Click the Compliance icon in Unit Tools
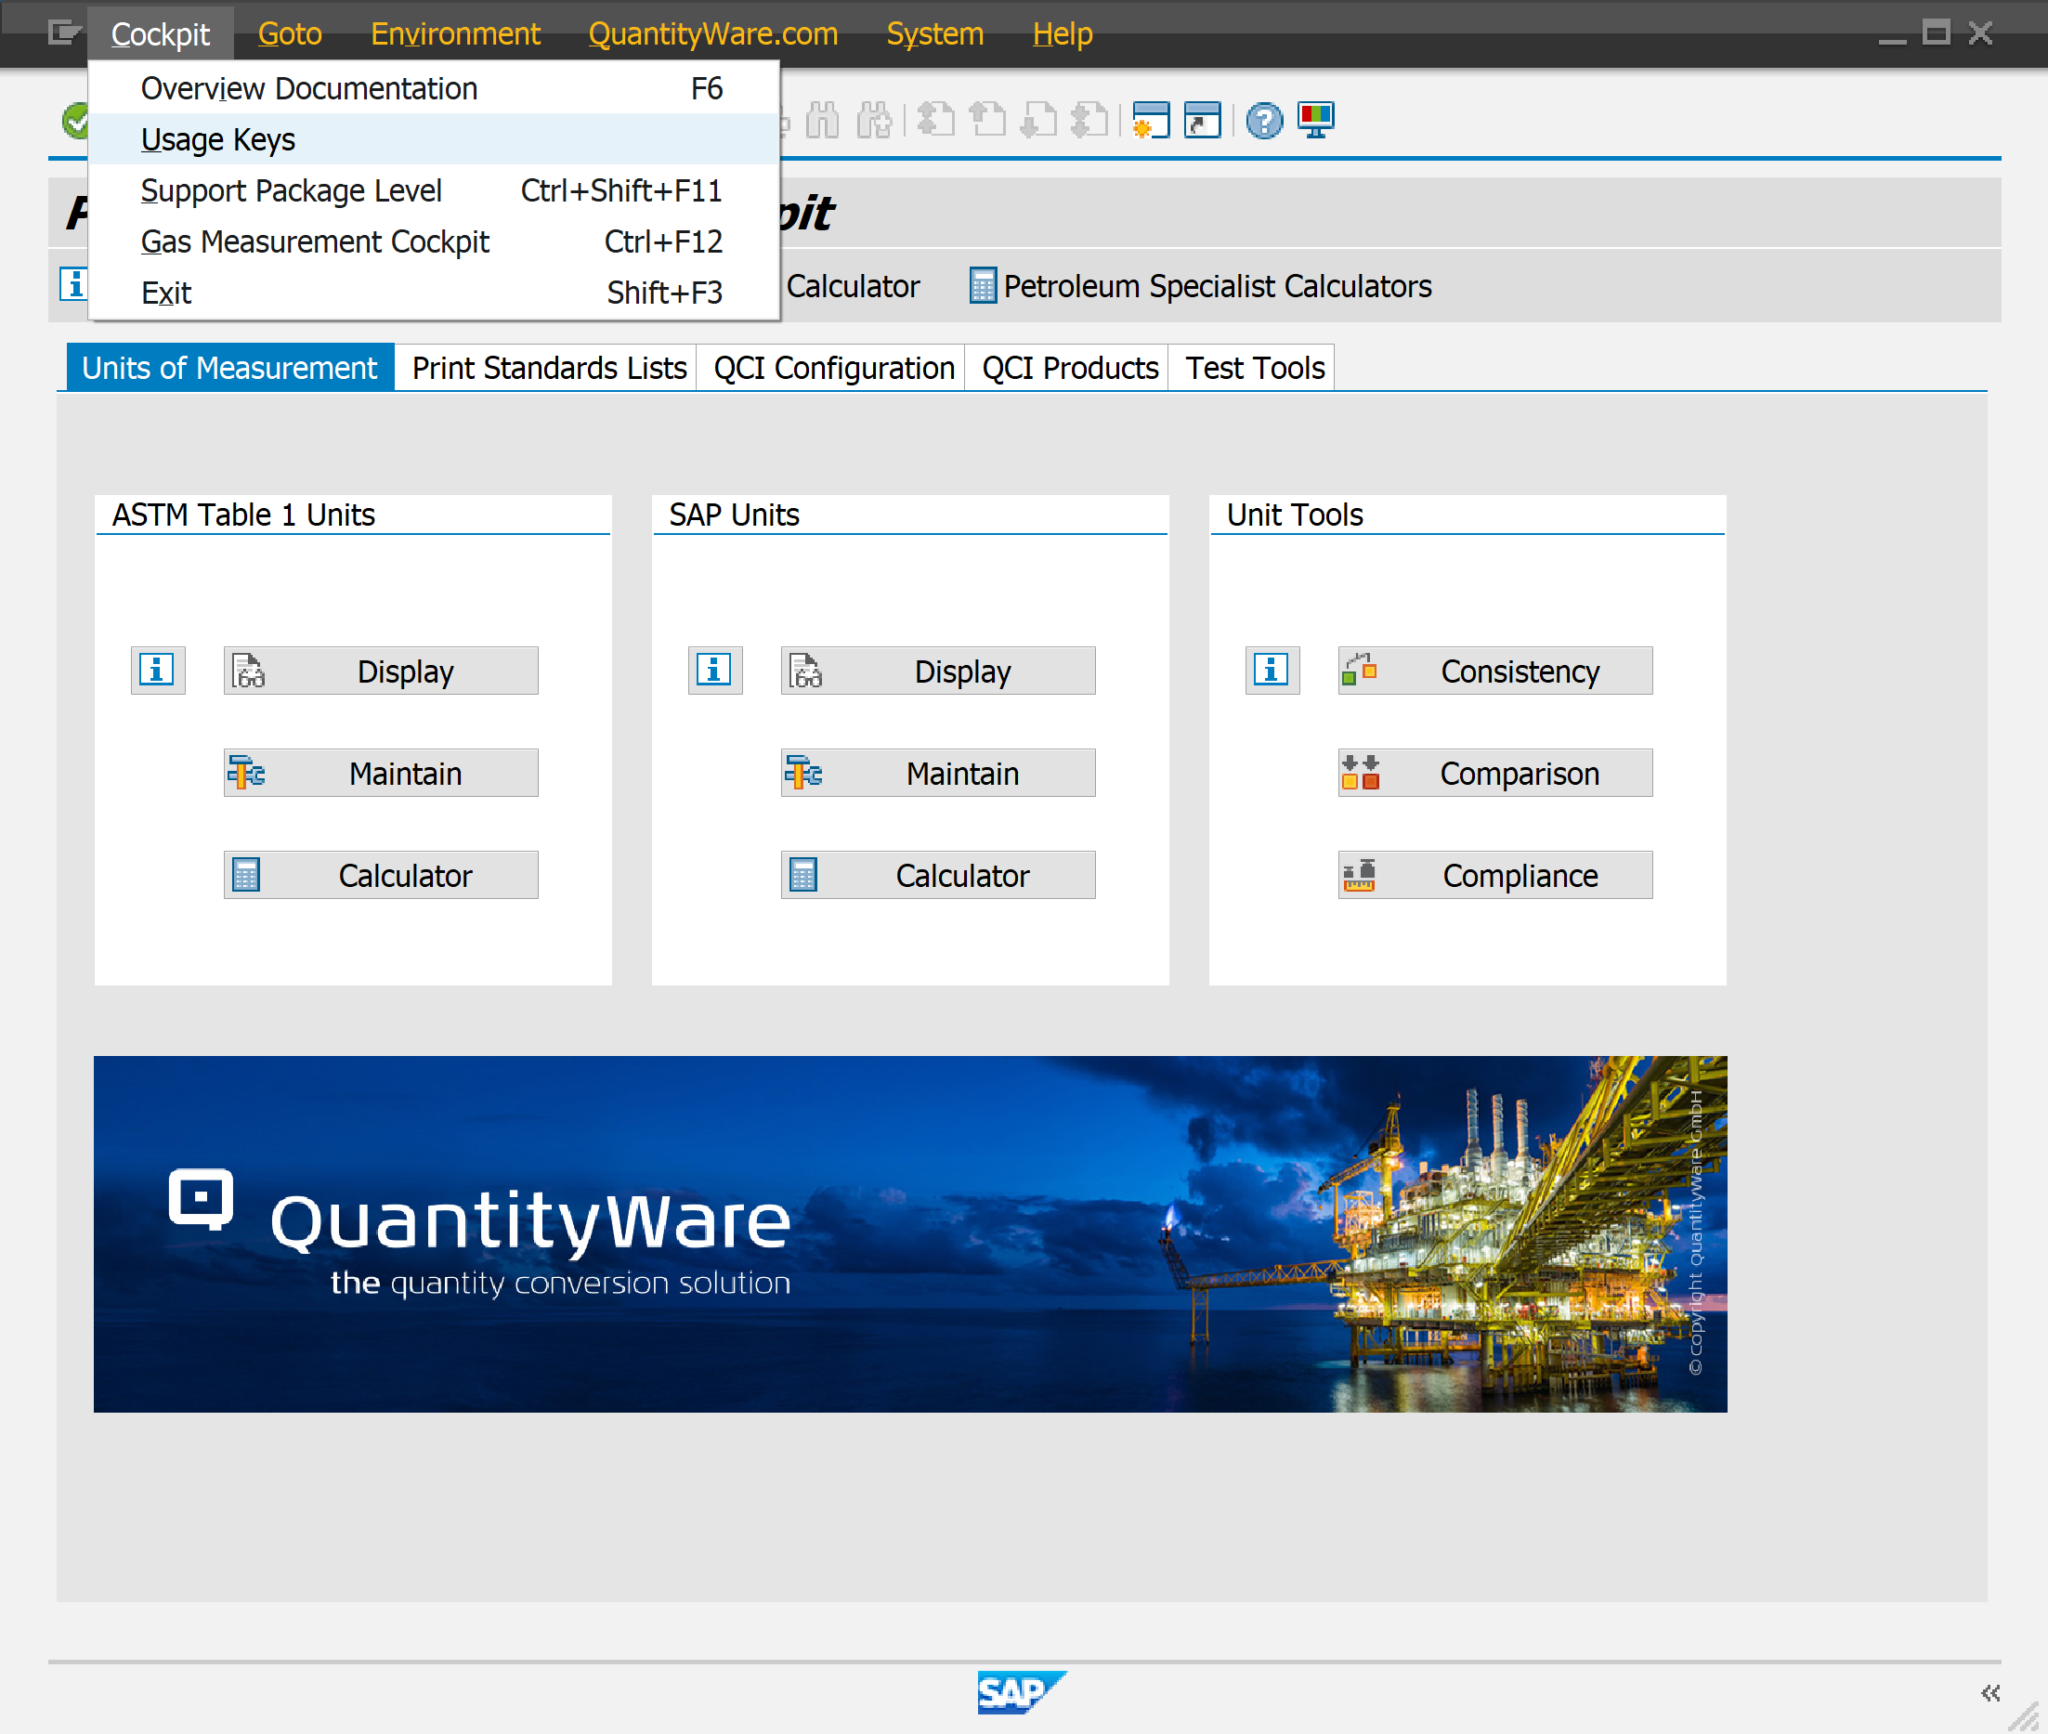2048x1734 pixels. click(1361, 874)
